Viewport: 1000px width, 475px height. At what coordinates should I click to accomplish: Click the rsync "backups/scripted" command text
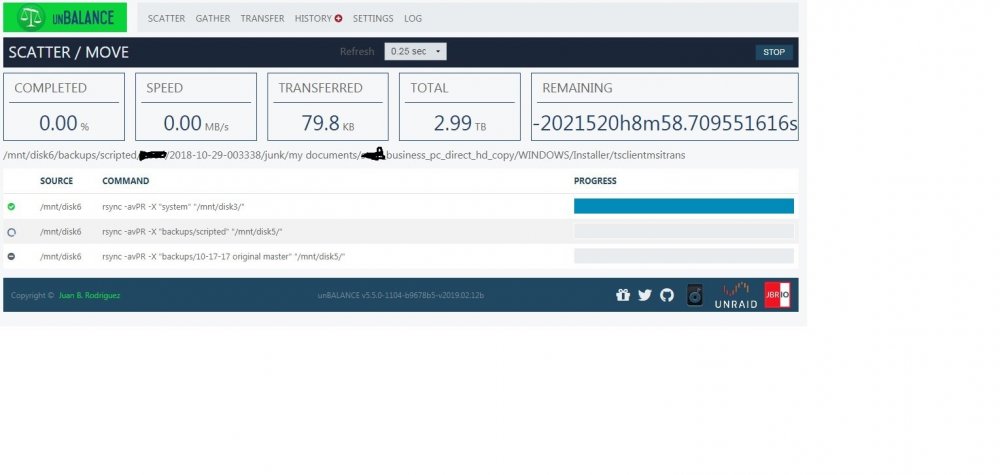click(192, 232)
